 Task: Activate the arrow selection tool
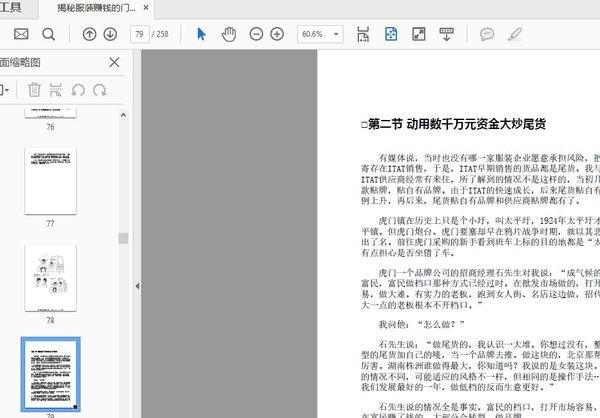coord(201,34)
